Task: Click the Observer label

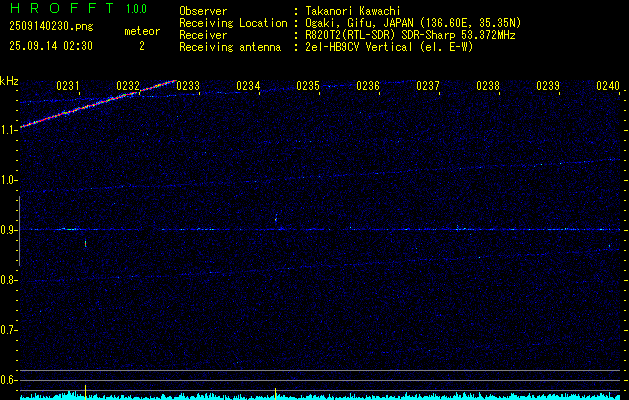Action: pyautogui.click(x=203, y=11)
